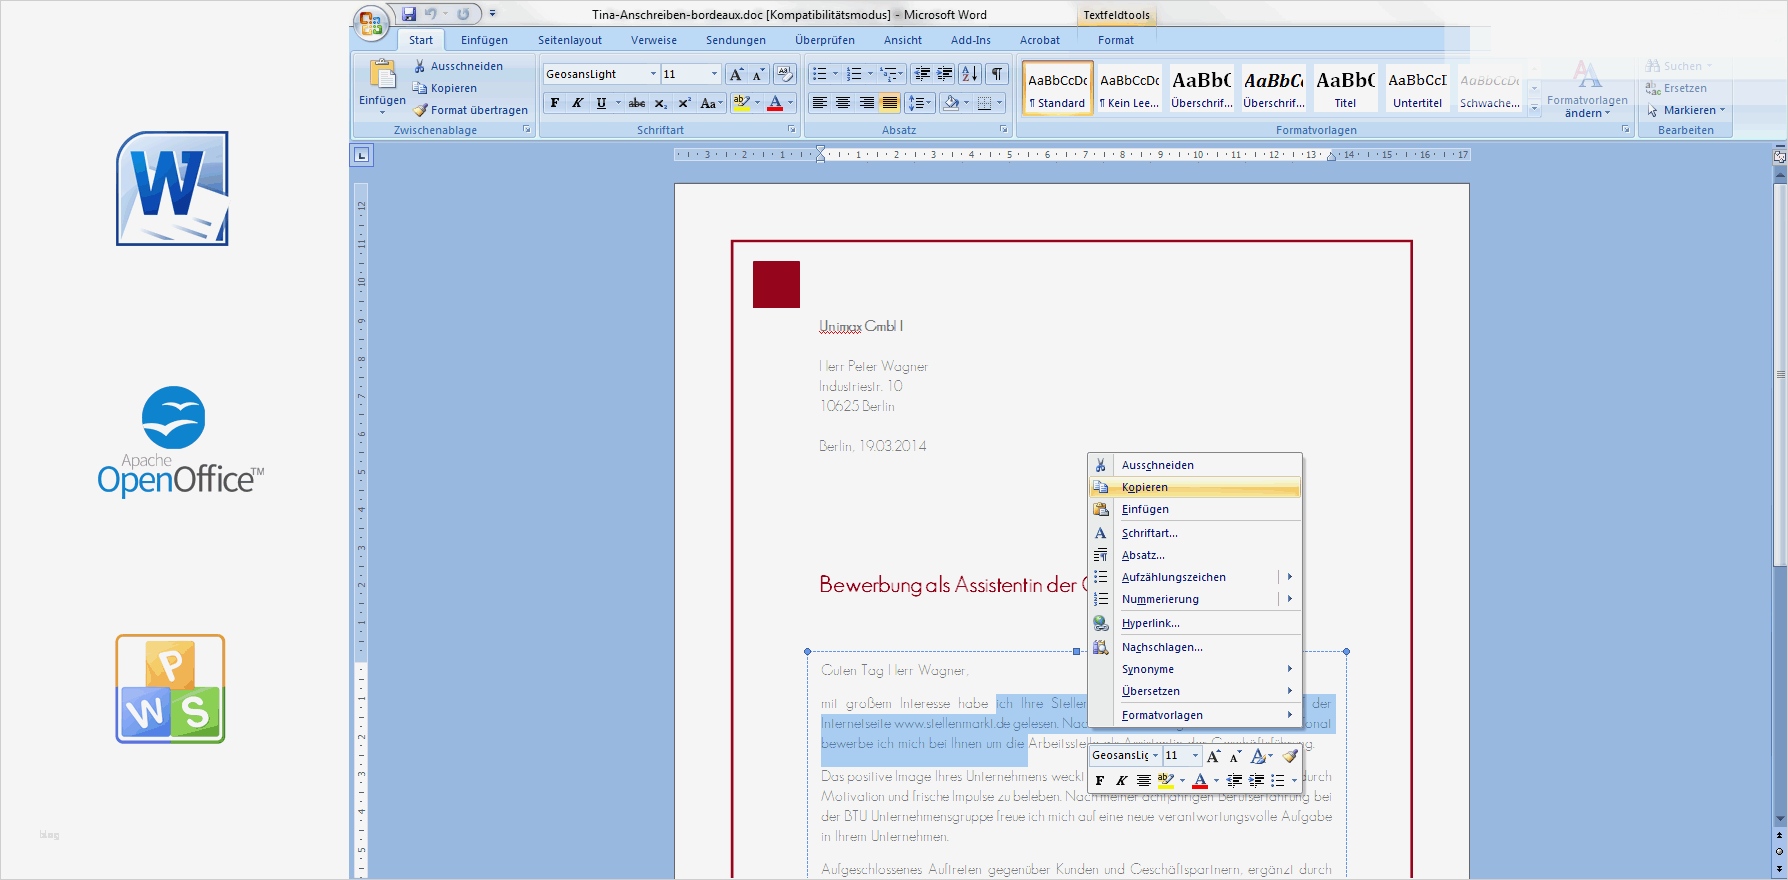Open the ribbon font size box showing 11
This screenshot has height=880, width=1788.
point(690,74)
